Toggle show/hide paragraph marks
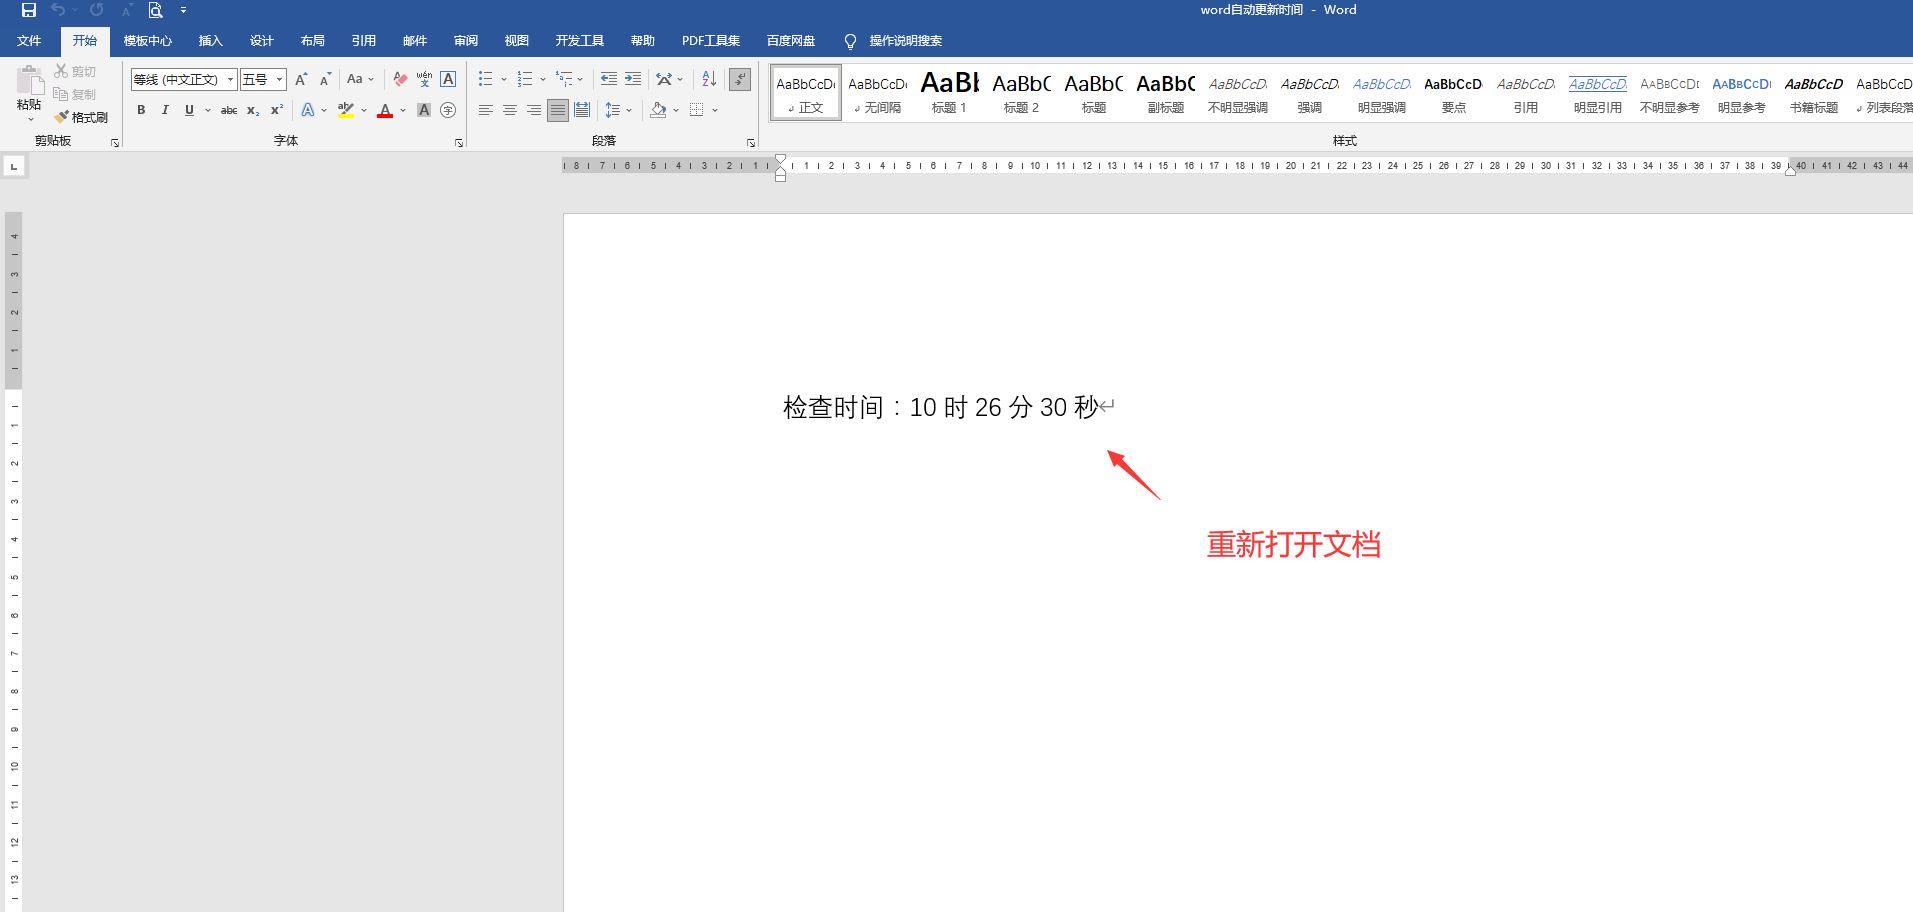Screen dimensions: 1913x912 [740, 79]
